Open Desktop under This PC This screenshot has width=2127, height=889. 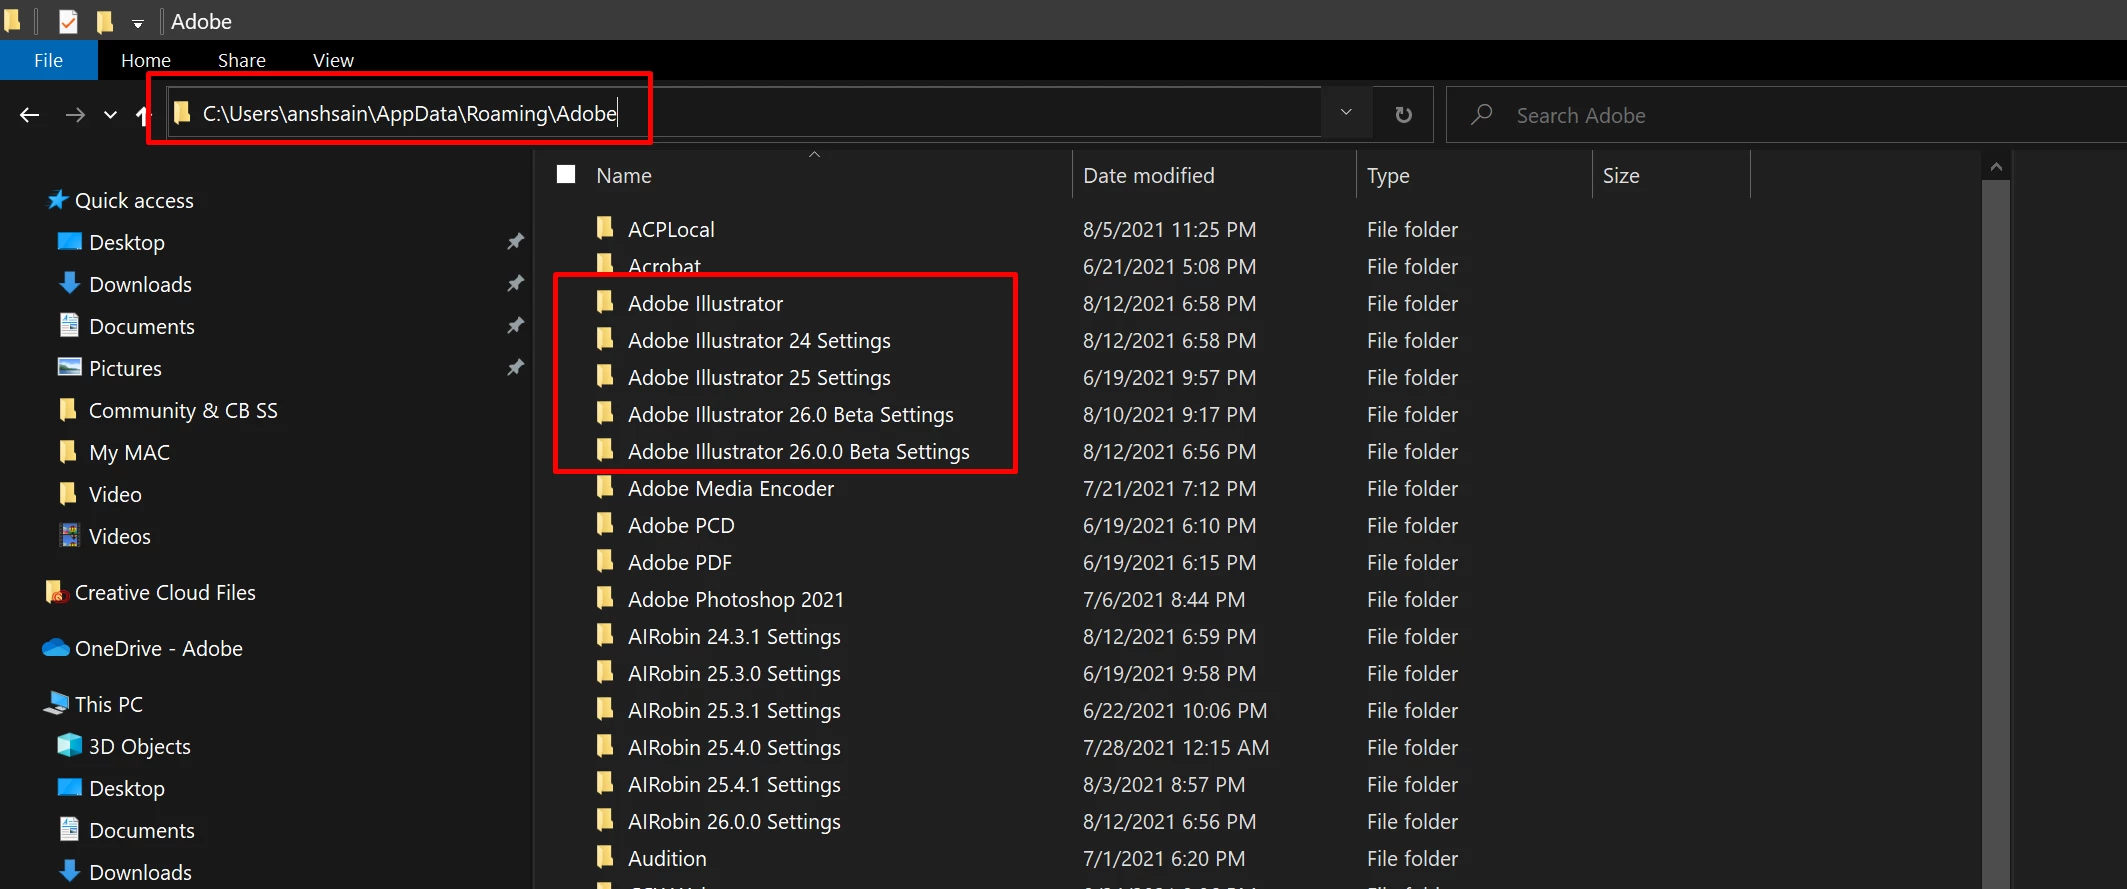tap(126, 788)
